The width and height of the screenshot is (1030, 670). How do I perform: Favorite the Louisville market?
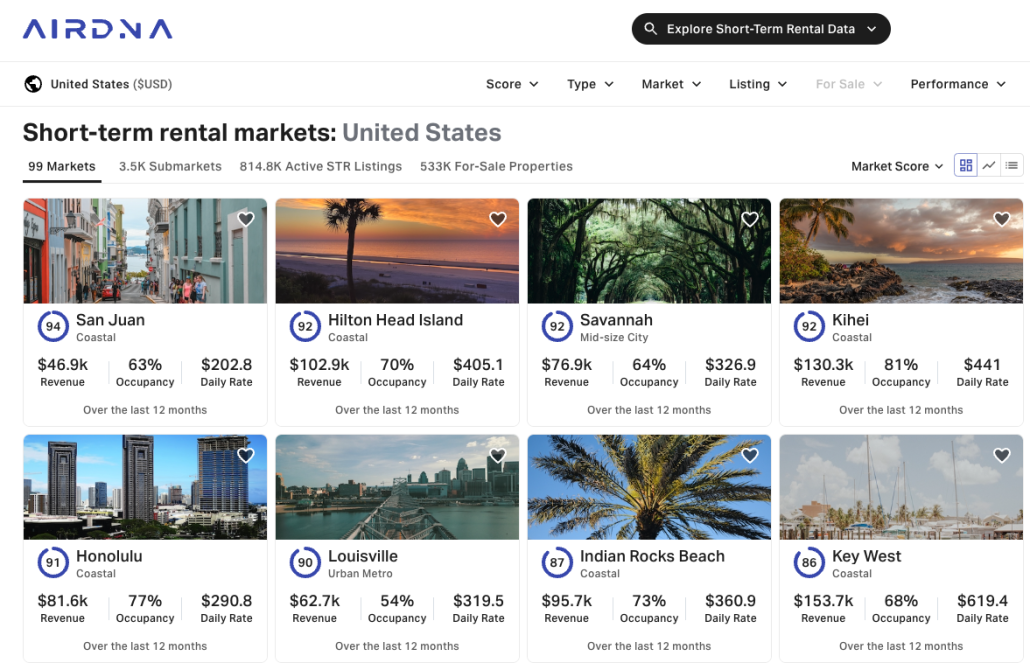pos(498,455)
